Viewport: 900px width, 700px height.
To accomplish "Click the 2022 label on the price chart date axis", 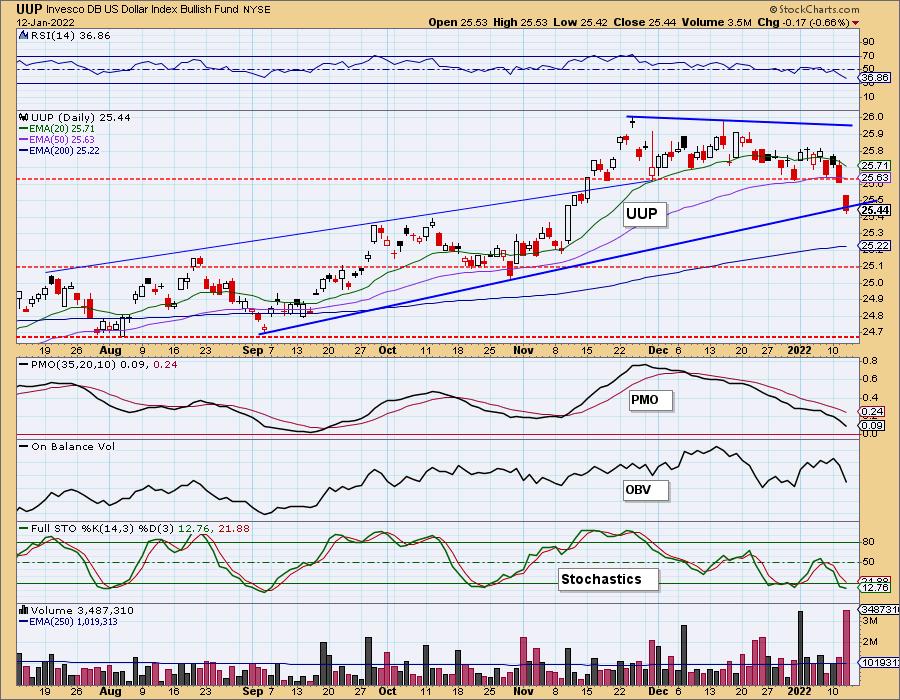I will (798, 351).
